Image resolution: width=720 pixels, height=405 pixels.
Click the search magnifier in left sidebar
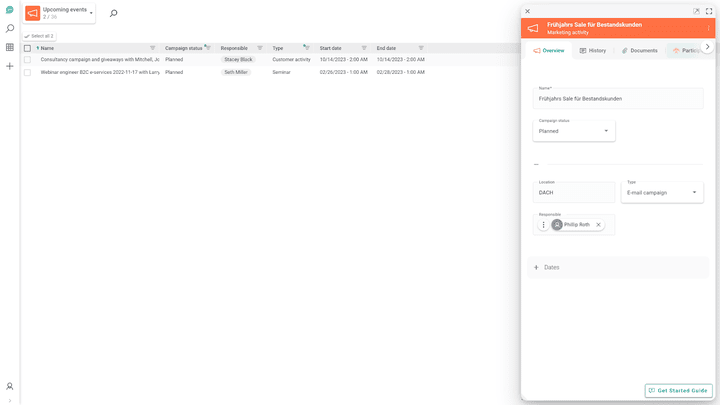10,29
